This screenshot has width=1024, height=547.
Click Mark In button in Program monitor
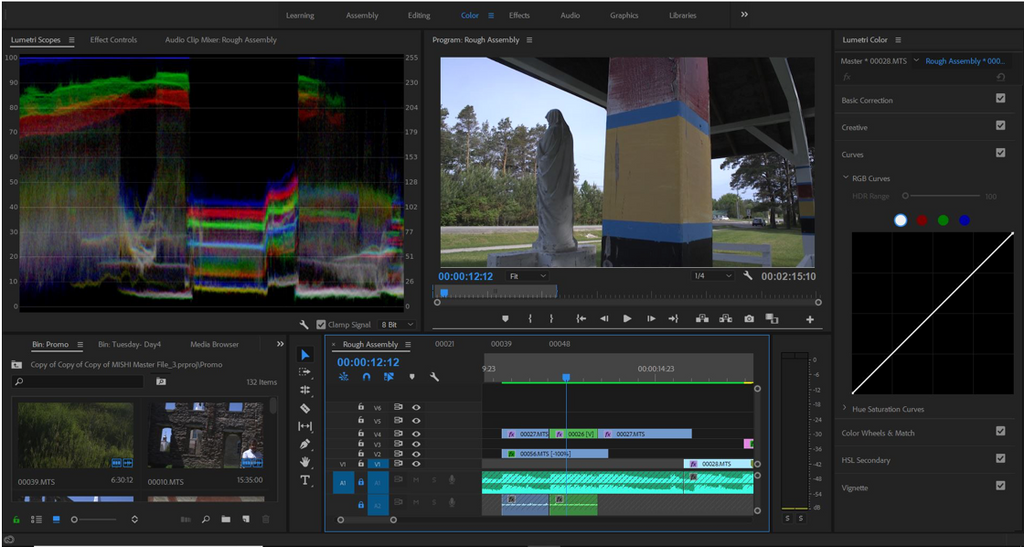(x=530, y=319)
